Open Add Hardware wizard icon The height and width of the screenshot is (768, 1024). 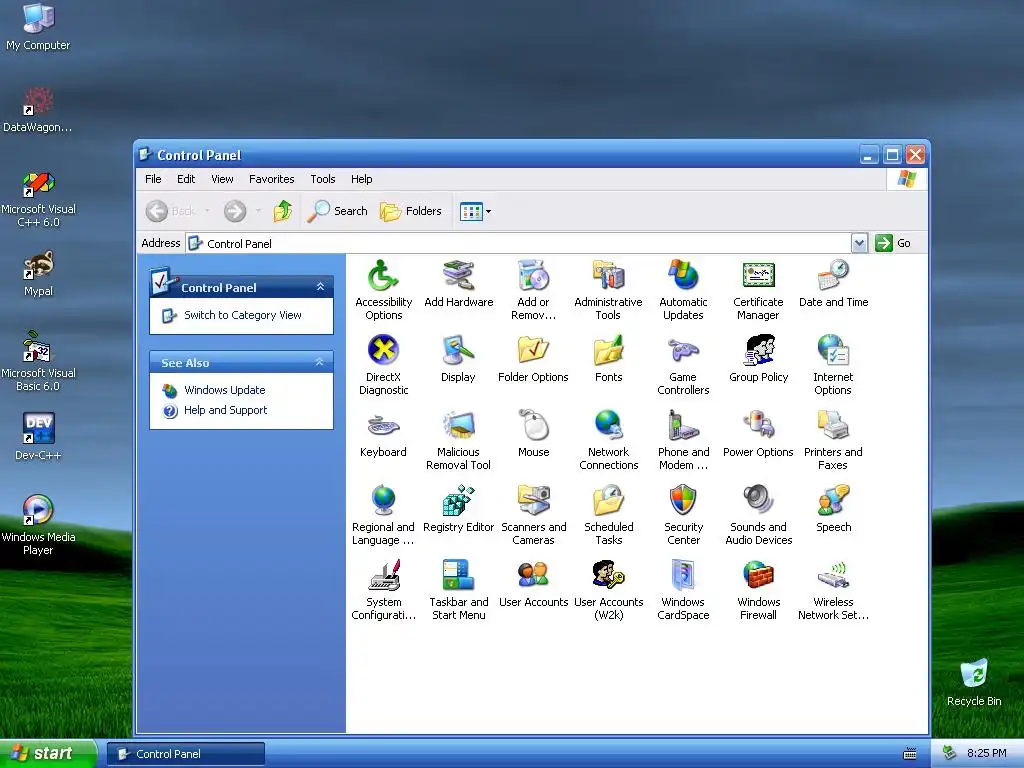[458, 276]
